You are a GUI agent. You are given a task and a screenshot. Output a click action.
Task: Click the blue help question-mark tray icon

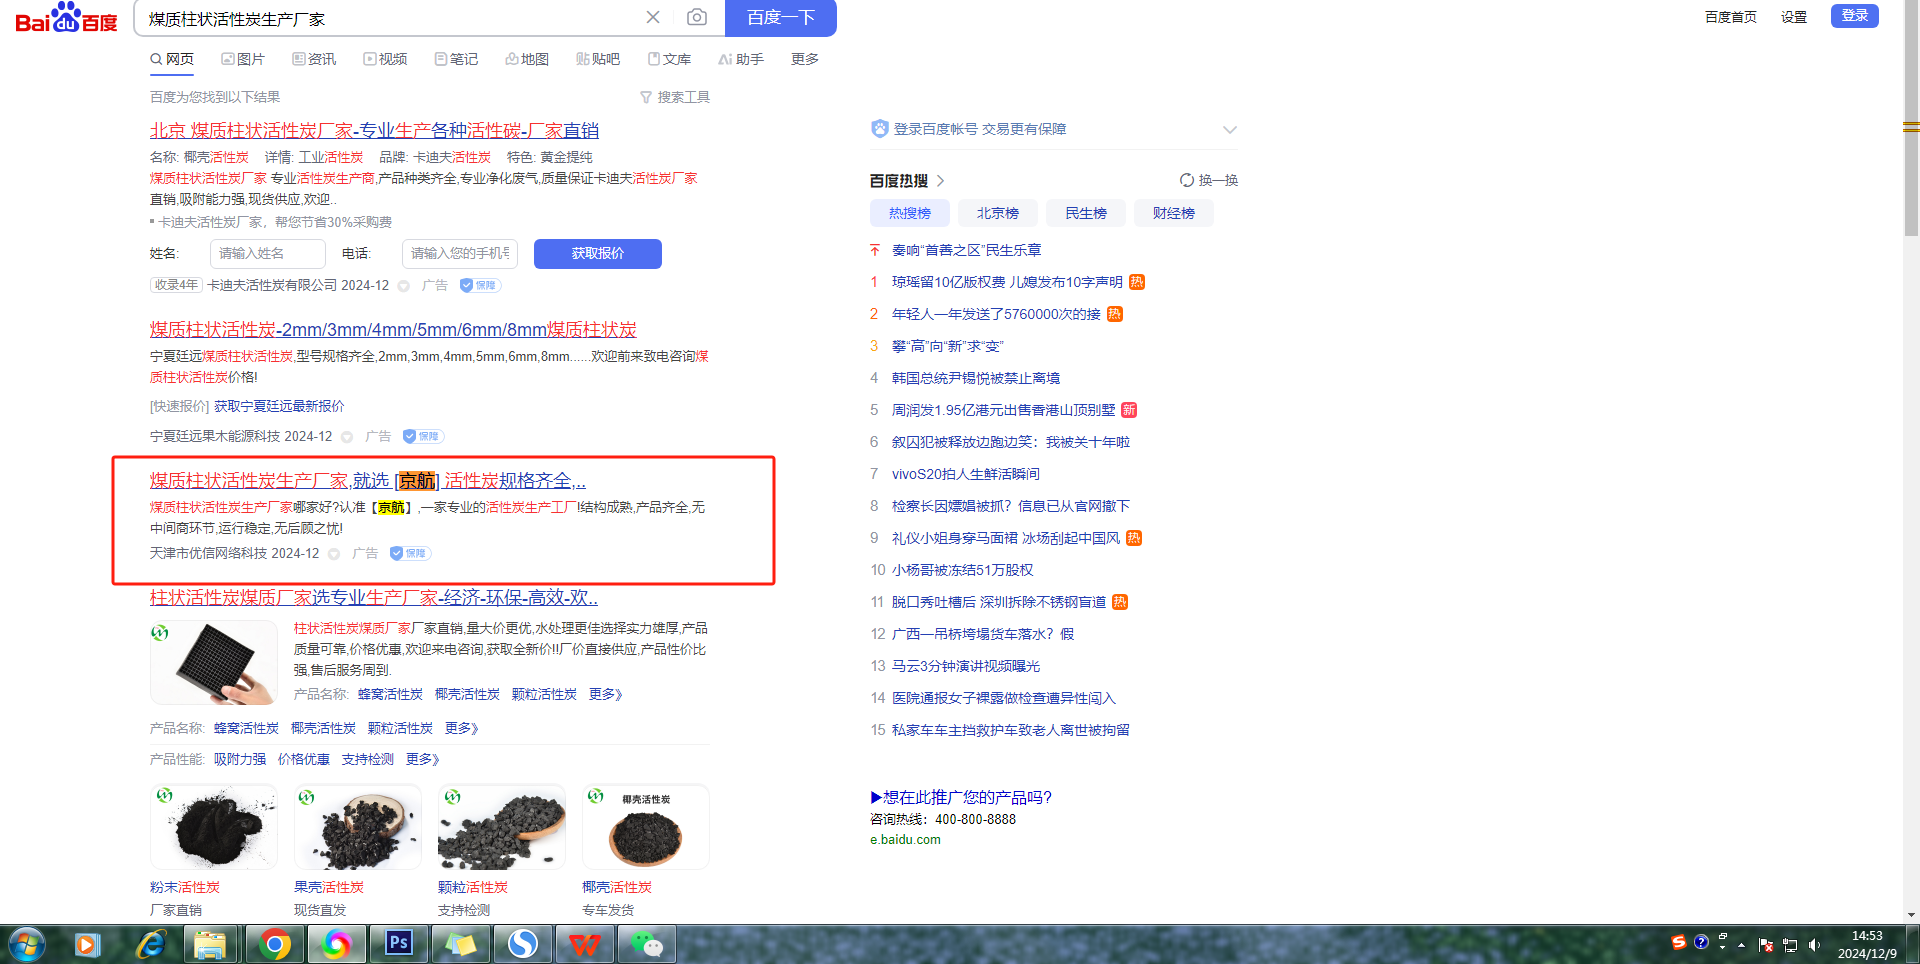coord(1701,942)
